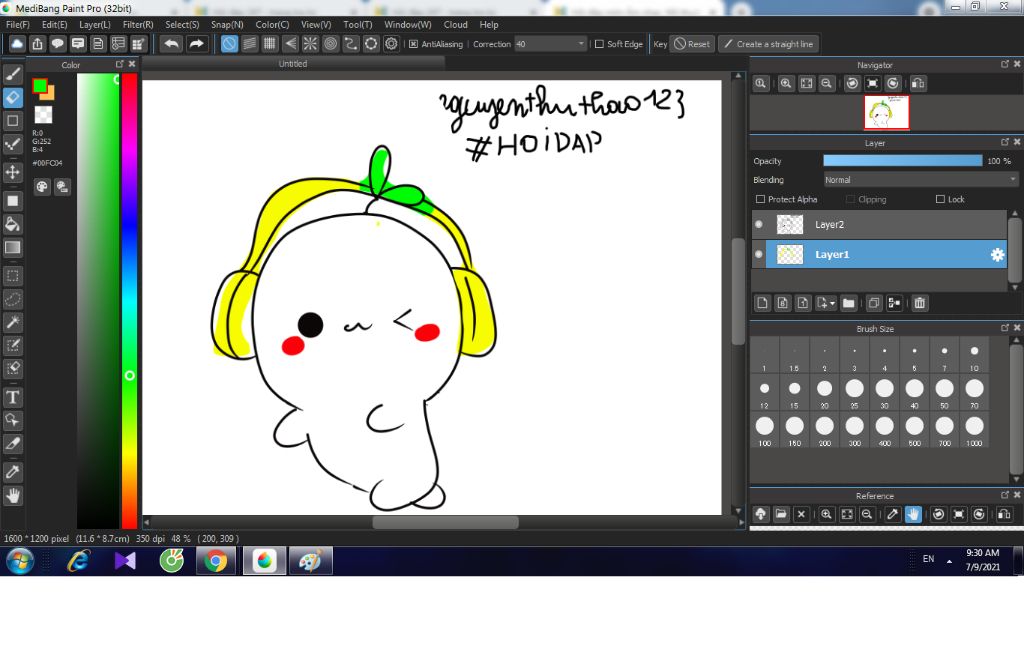Select the Bucket fill tool
This screenshot has width=1024, height=661.
point(12,224)
